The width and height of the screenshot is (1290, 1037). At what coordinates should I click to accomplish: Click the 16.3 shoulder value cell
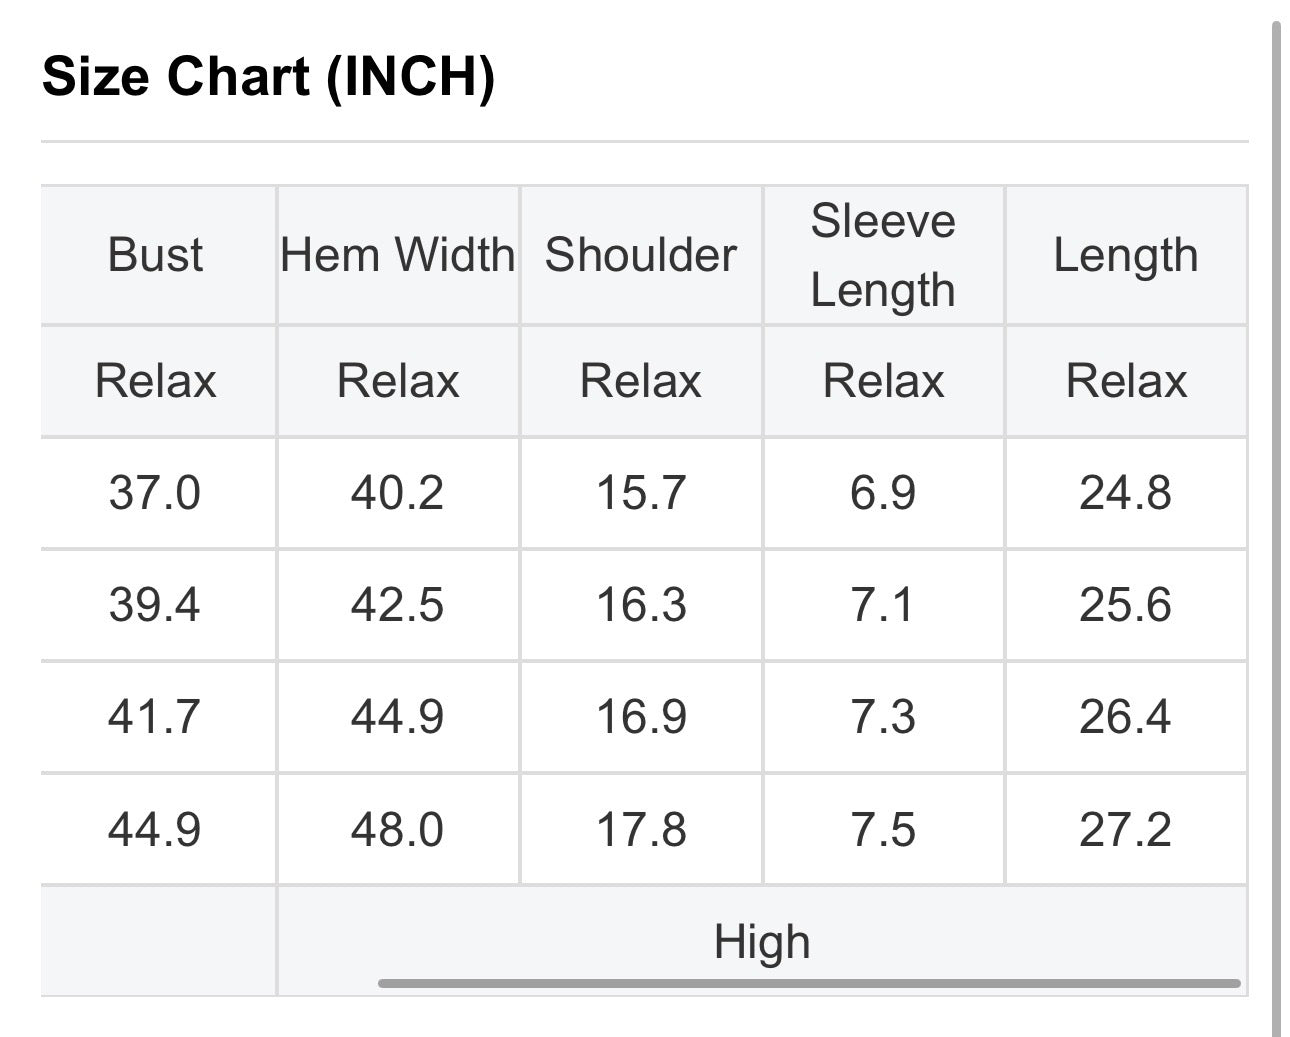641,605
